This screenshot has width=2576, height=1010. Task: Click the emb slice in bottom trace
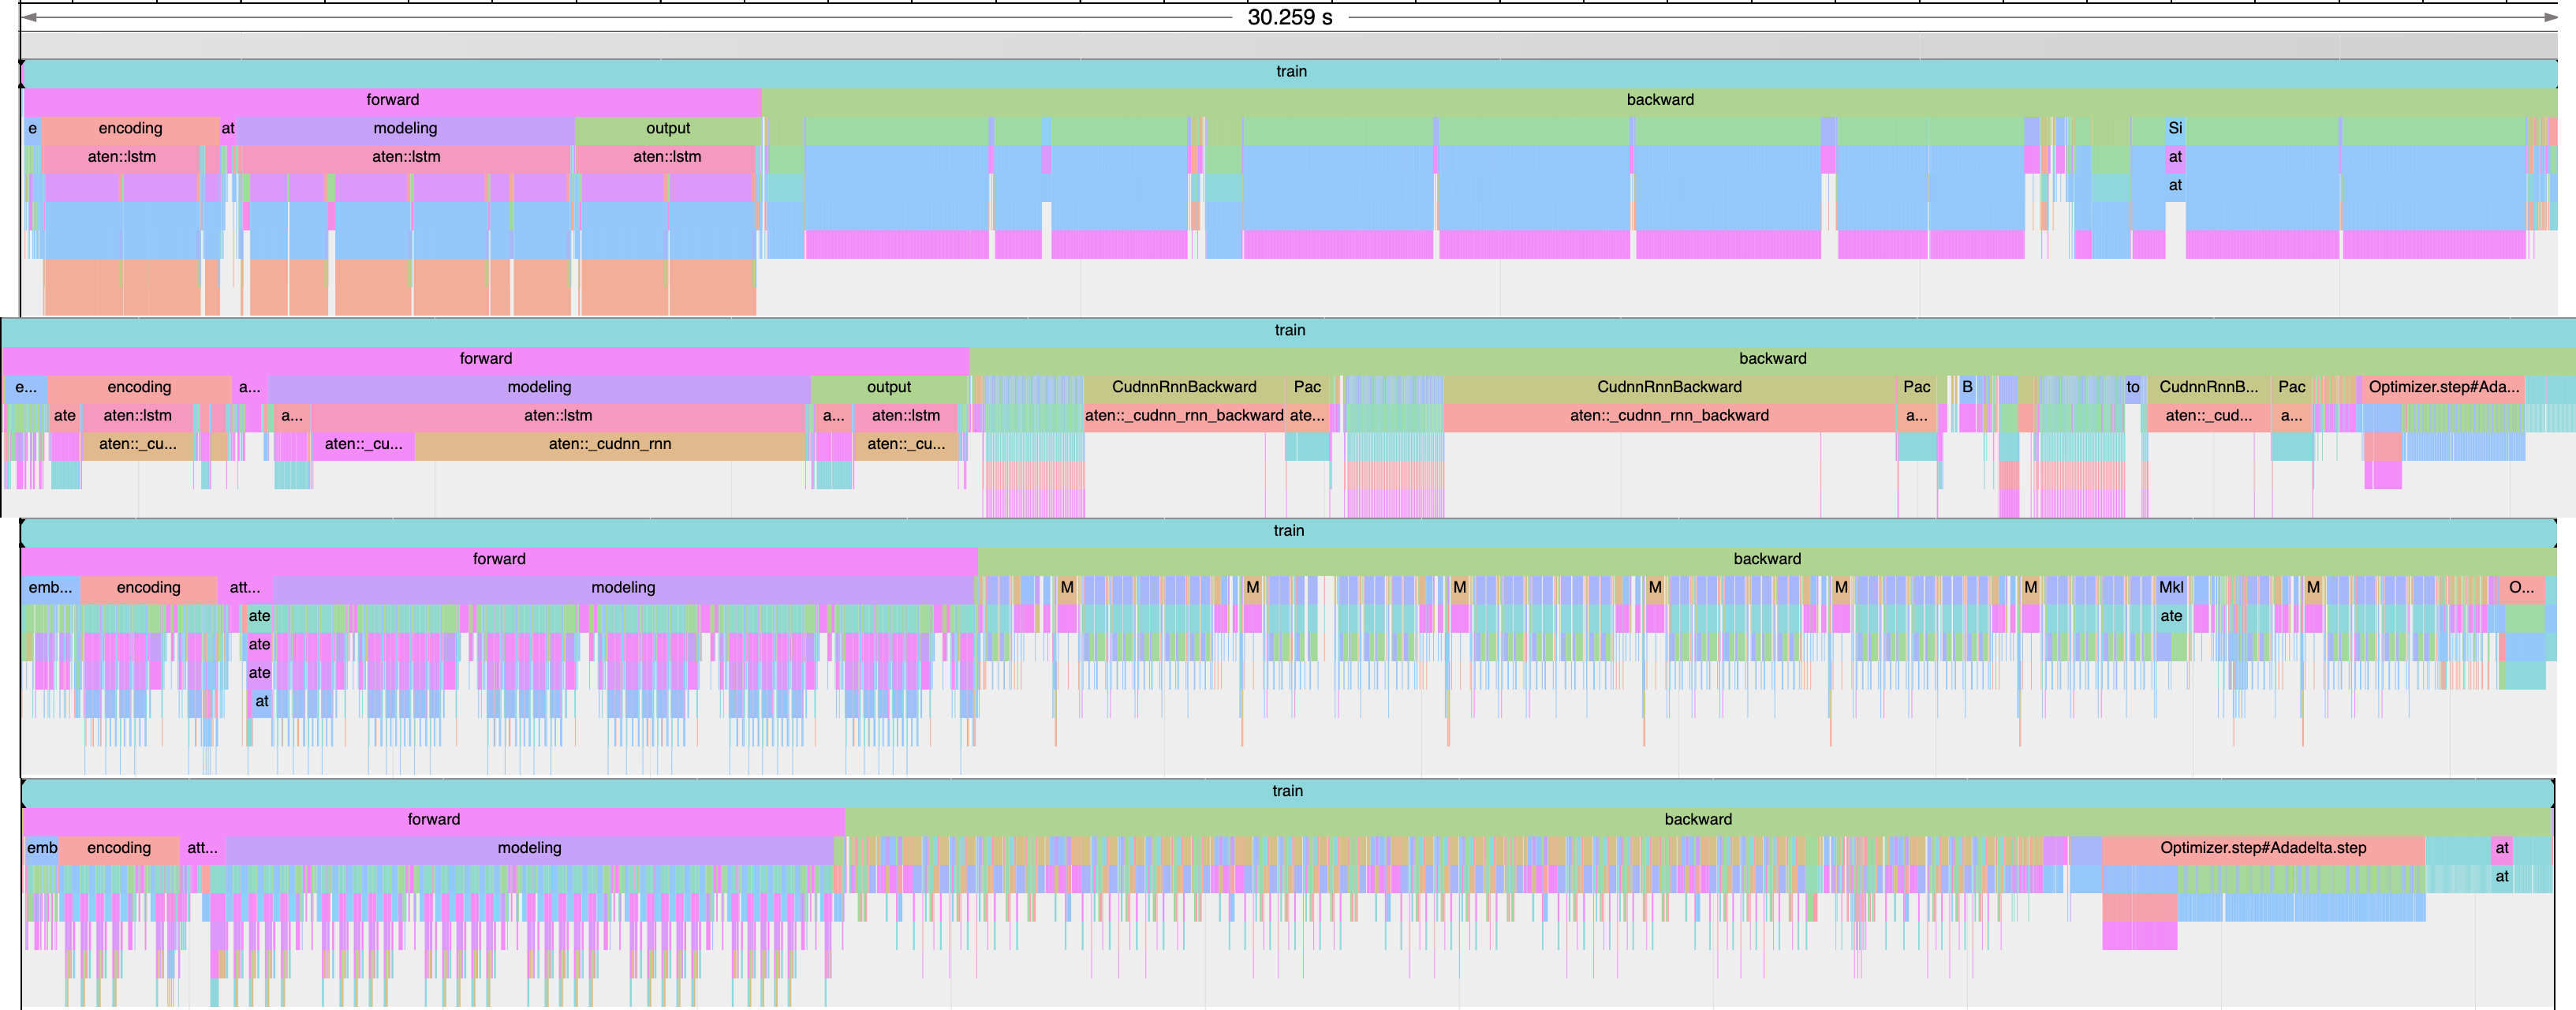coord(41,848)
